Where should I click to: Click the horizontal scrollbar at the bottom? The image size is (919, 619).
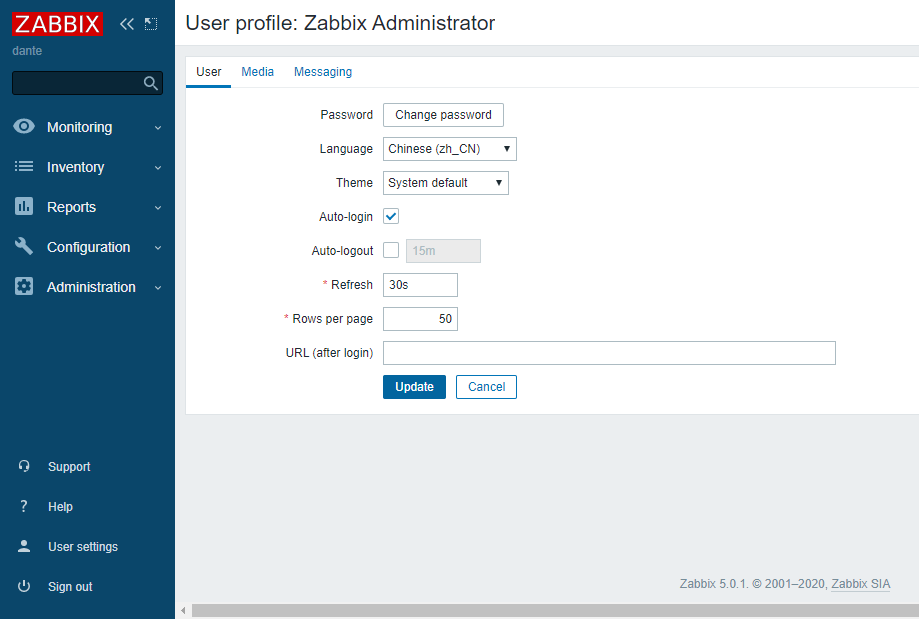coord(550,610)
